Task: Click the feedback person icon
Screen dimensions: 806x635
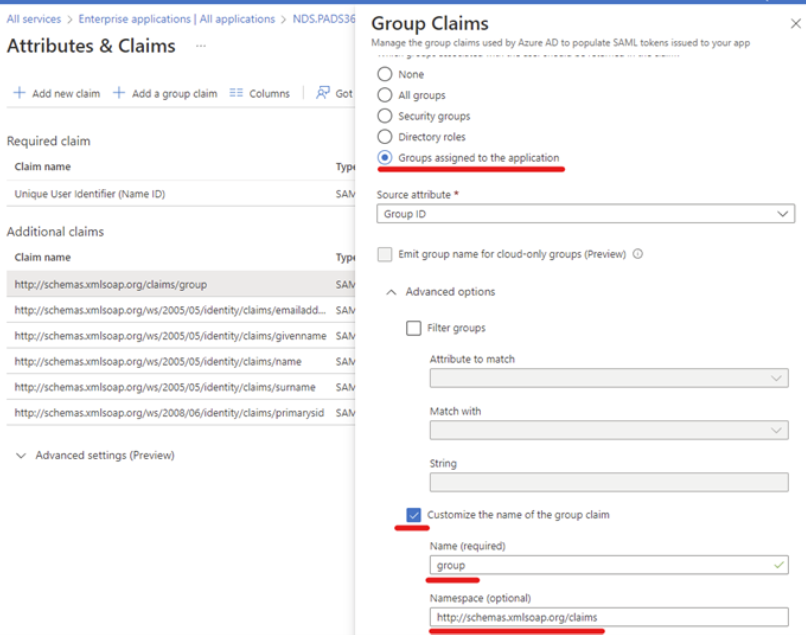Action: coord(323,93)
